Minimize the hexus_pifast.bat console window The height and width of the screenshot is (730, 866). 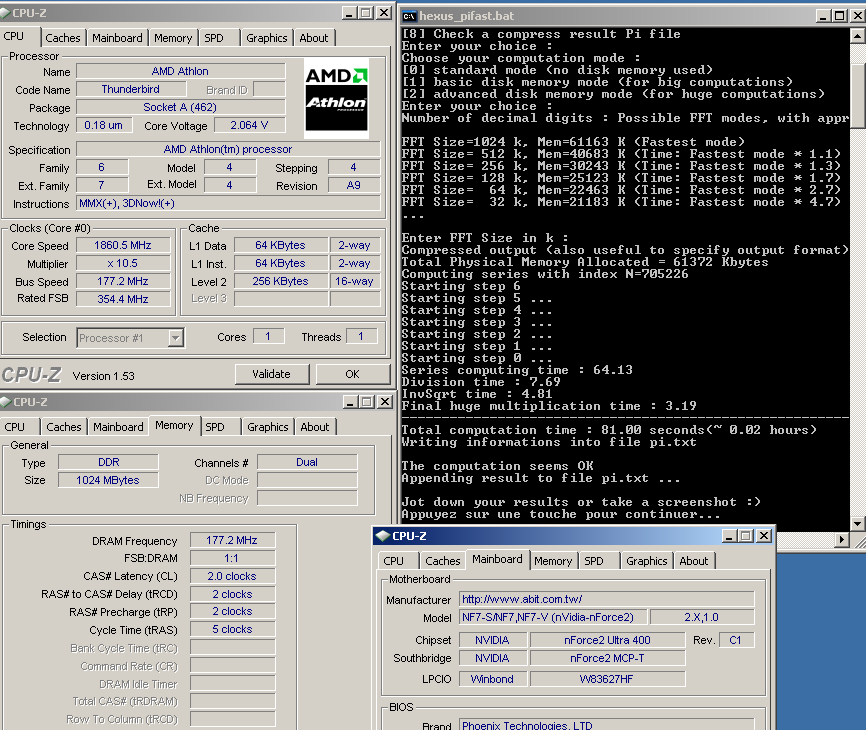click(823, 16)
